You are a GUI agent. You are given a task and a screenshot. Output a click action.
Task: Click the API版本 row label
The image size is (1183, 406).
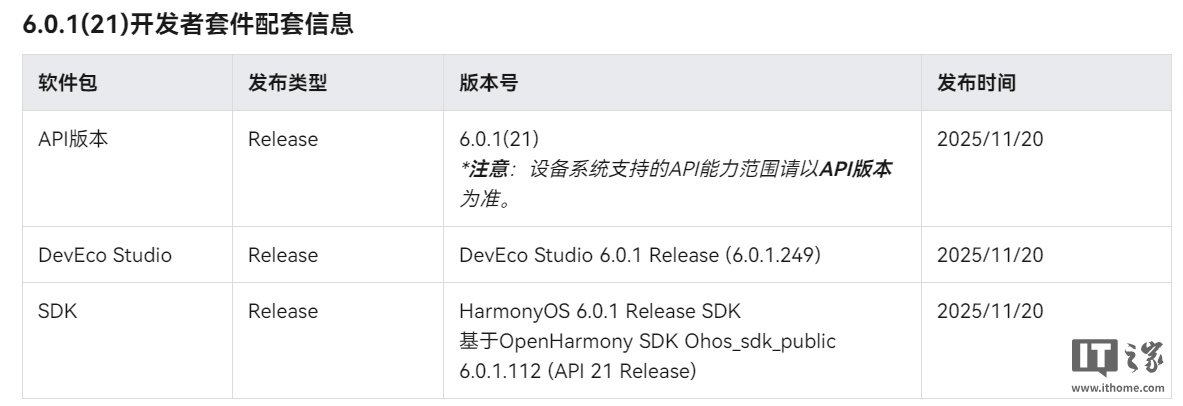[x=73, y=140]
